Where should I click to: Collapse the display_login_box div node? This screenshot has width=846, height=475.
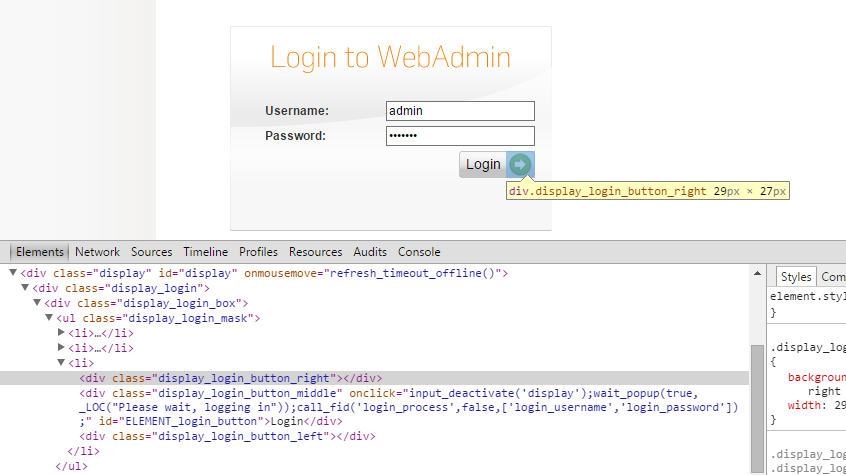point(37,303)
